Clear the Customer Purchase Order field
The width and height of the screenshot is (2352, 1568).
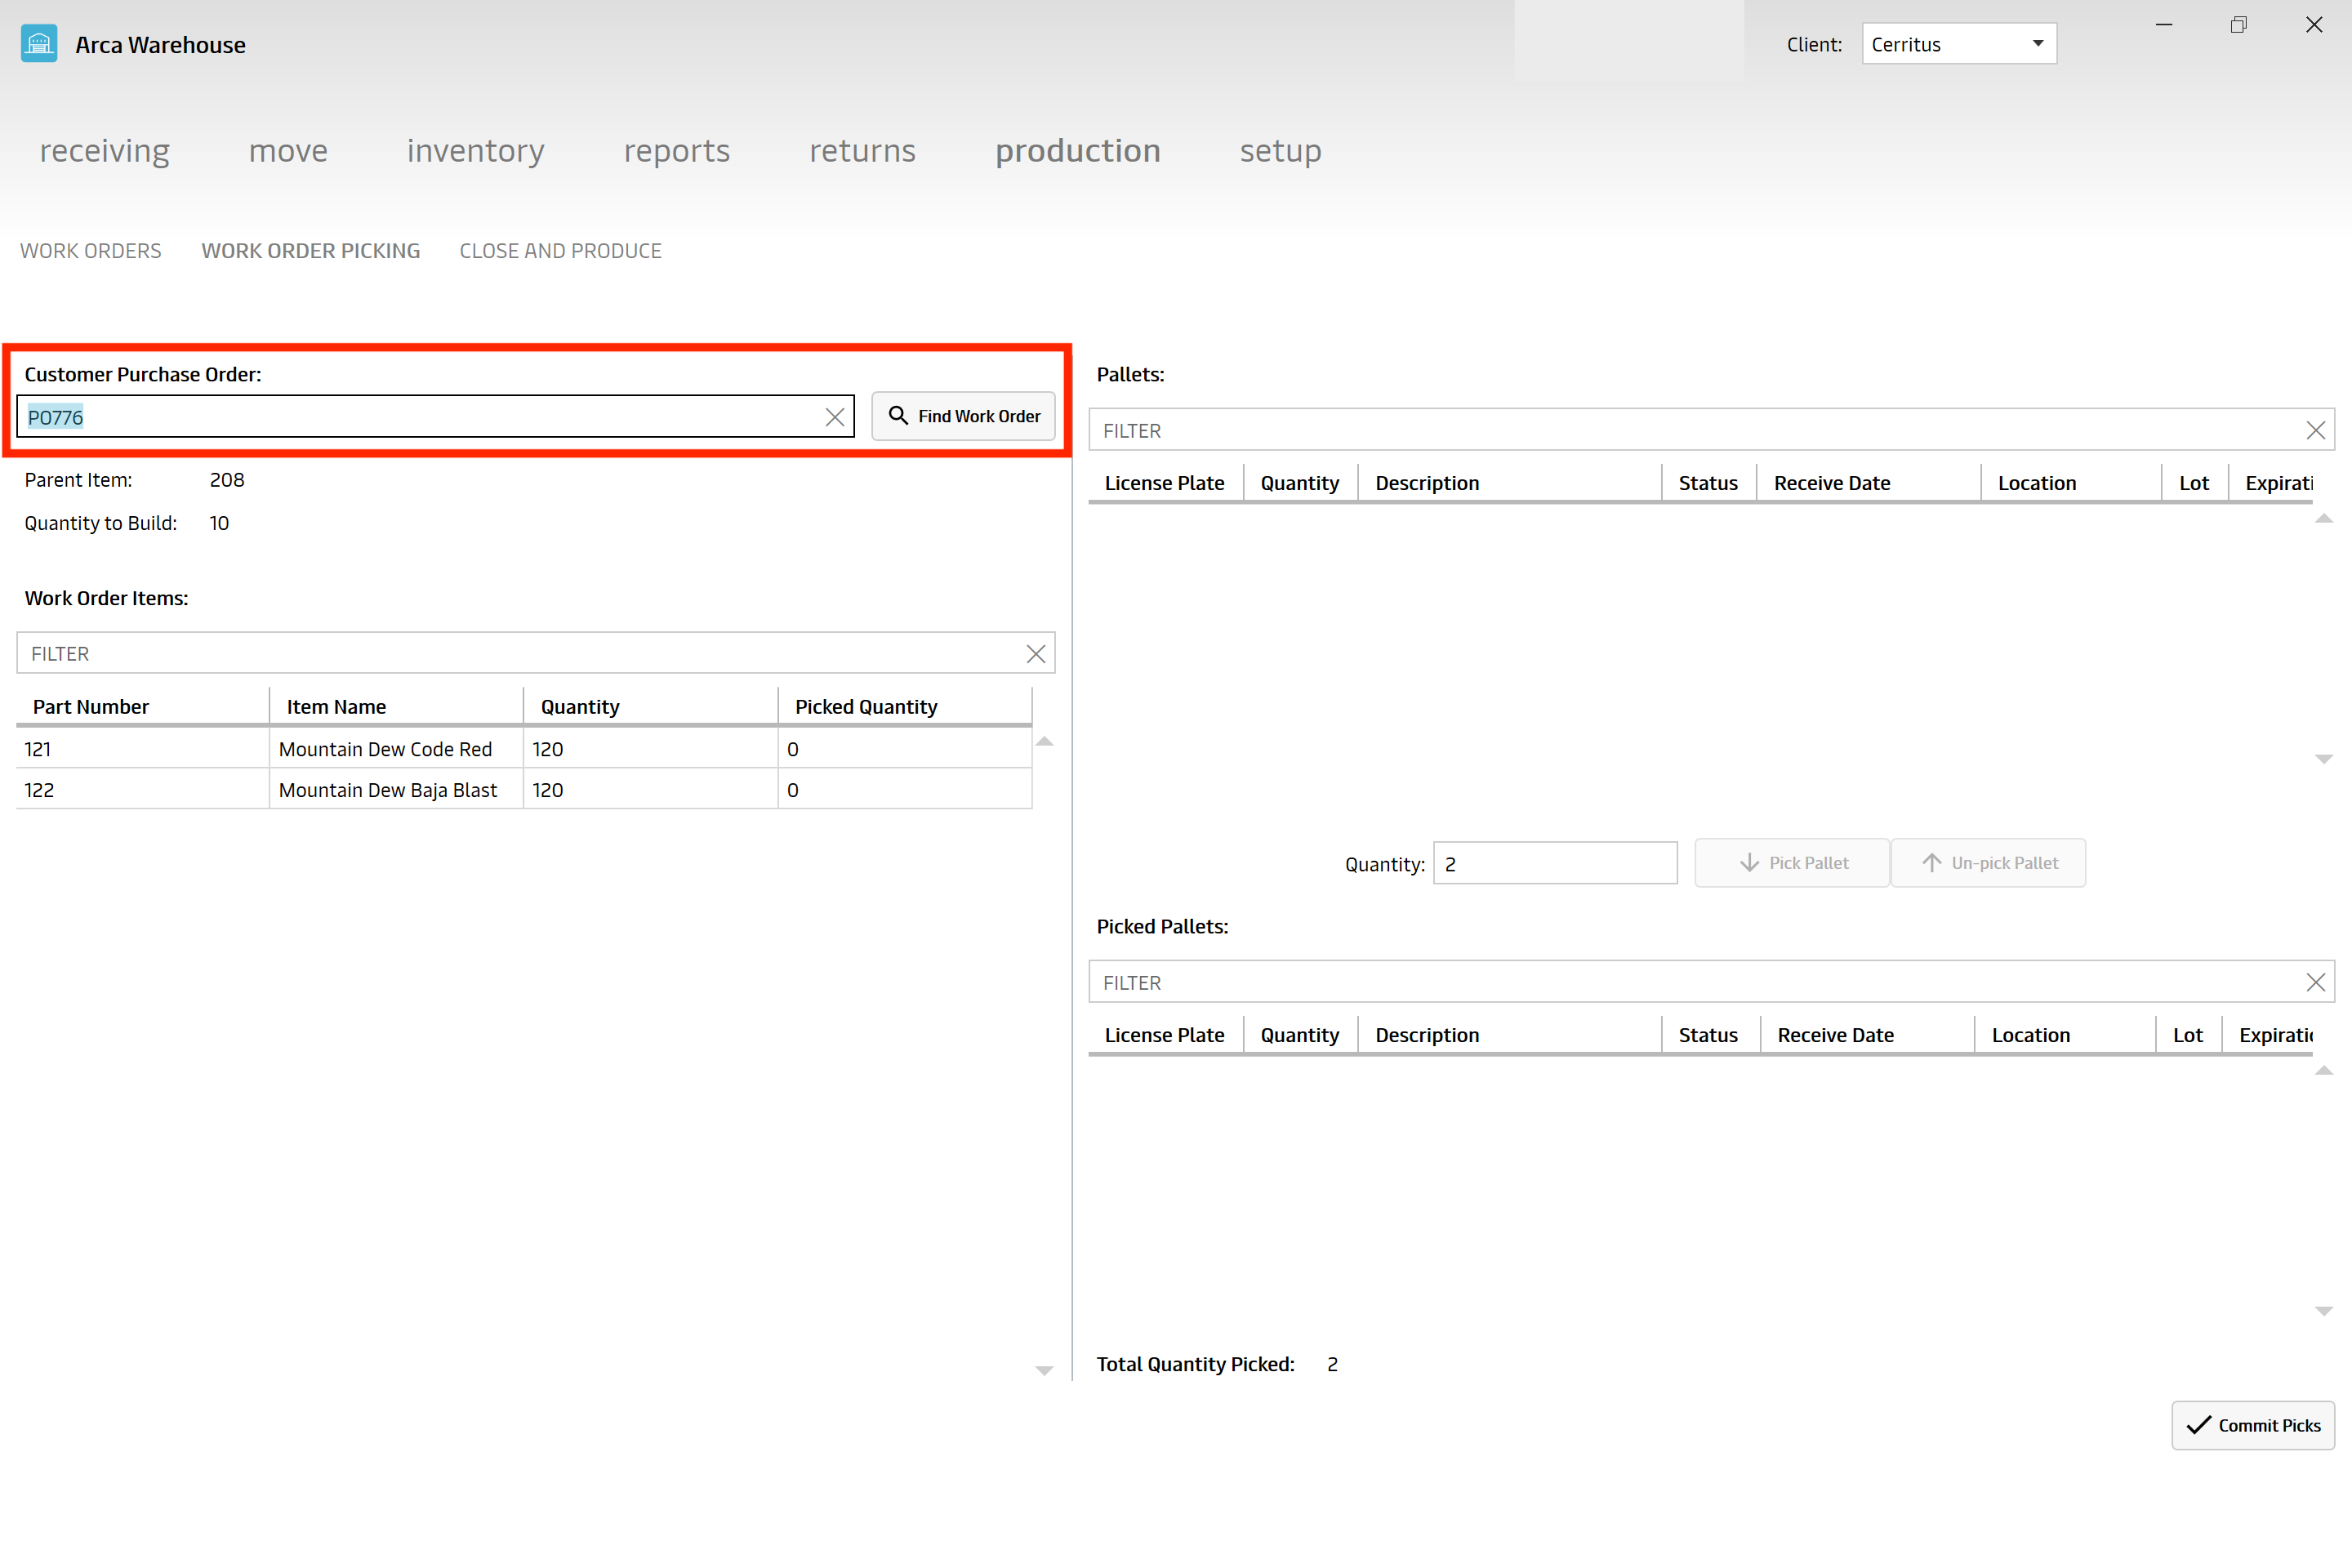pyautogui.click(x=835, y=416)
